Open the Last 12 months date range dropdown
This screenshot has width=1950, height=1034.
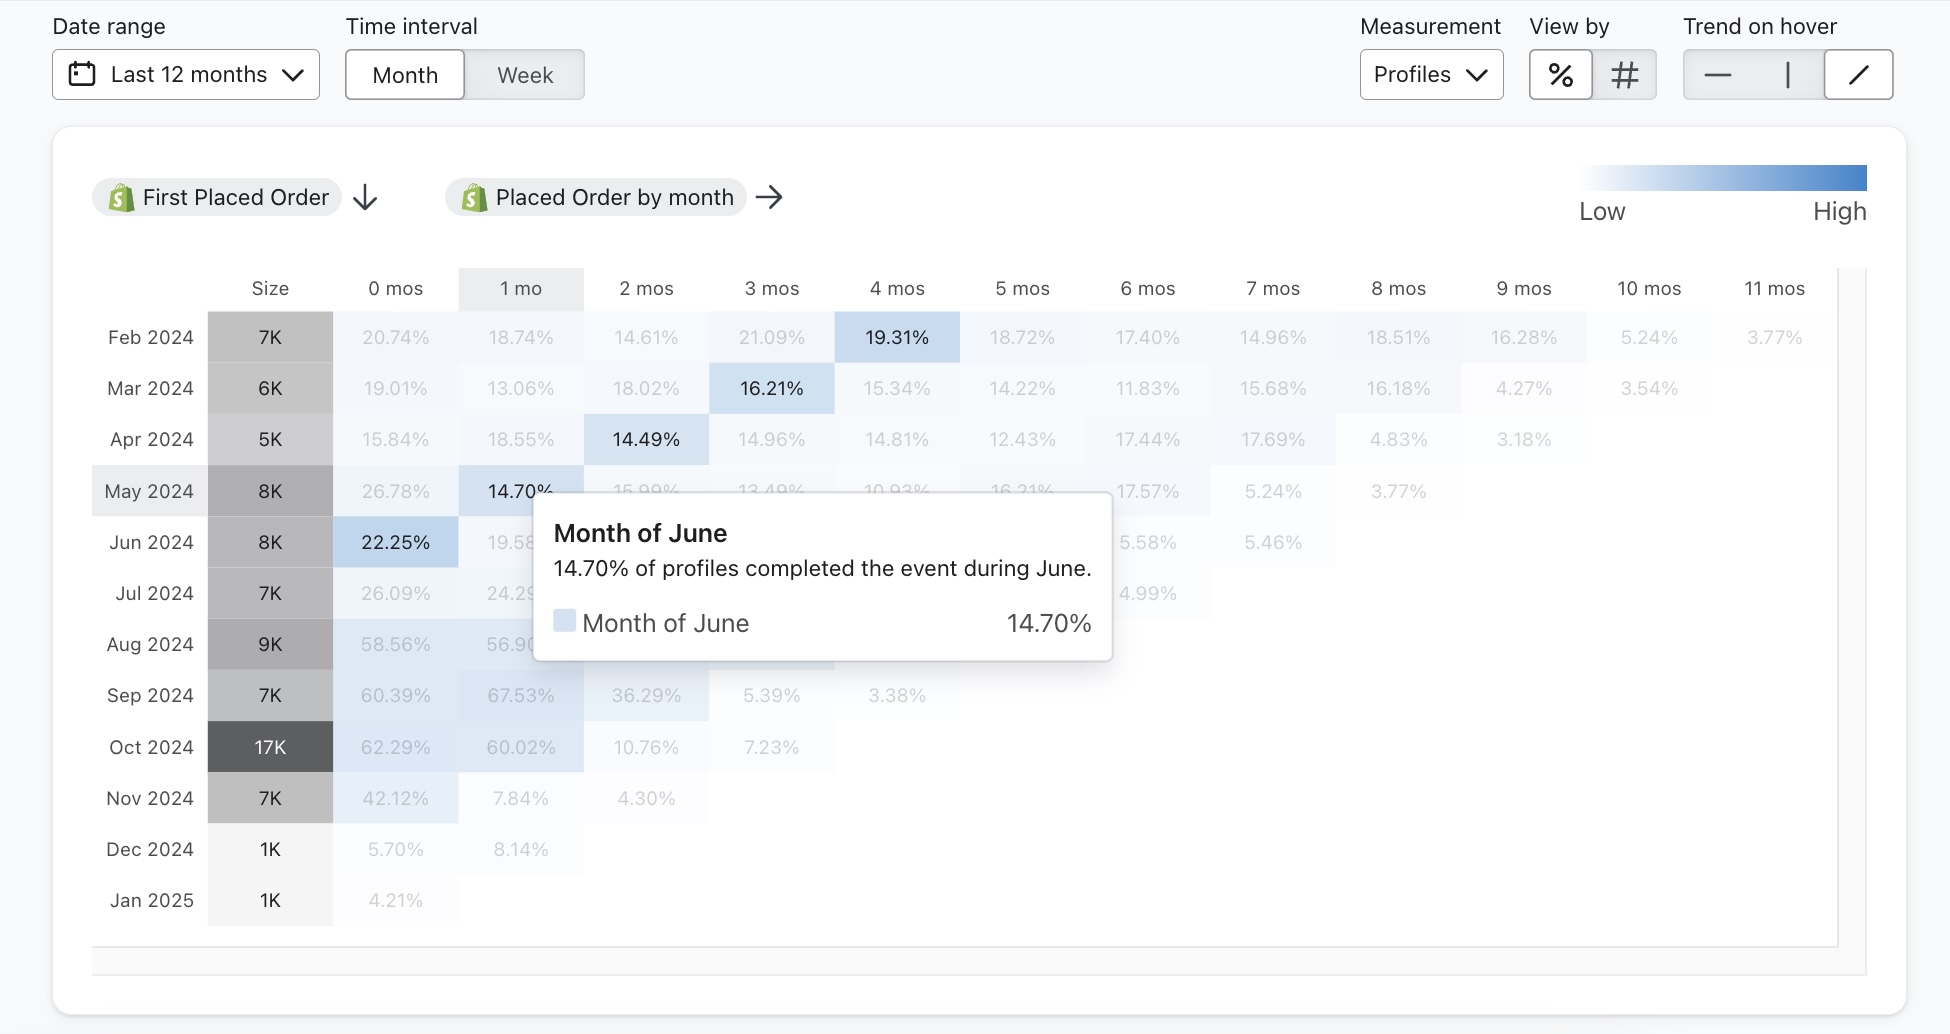click(186, 75)
